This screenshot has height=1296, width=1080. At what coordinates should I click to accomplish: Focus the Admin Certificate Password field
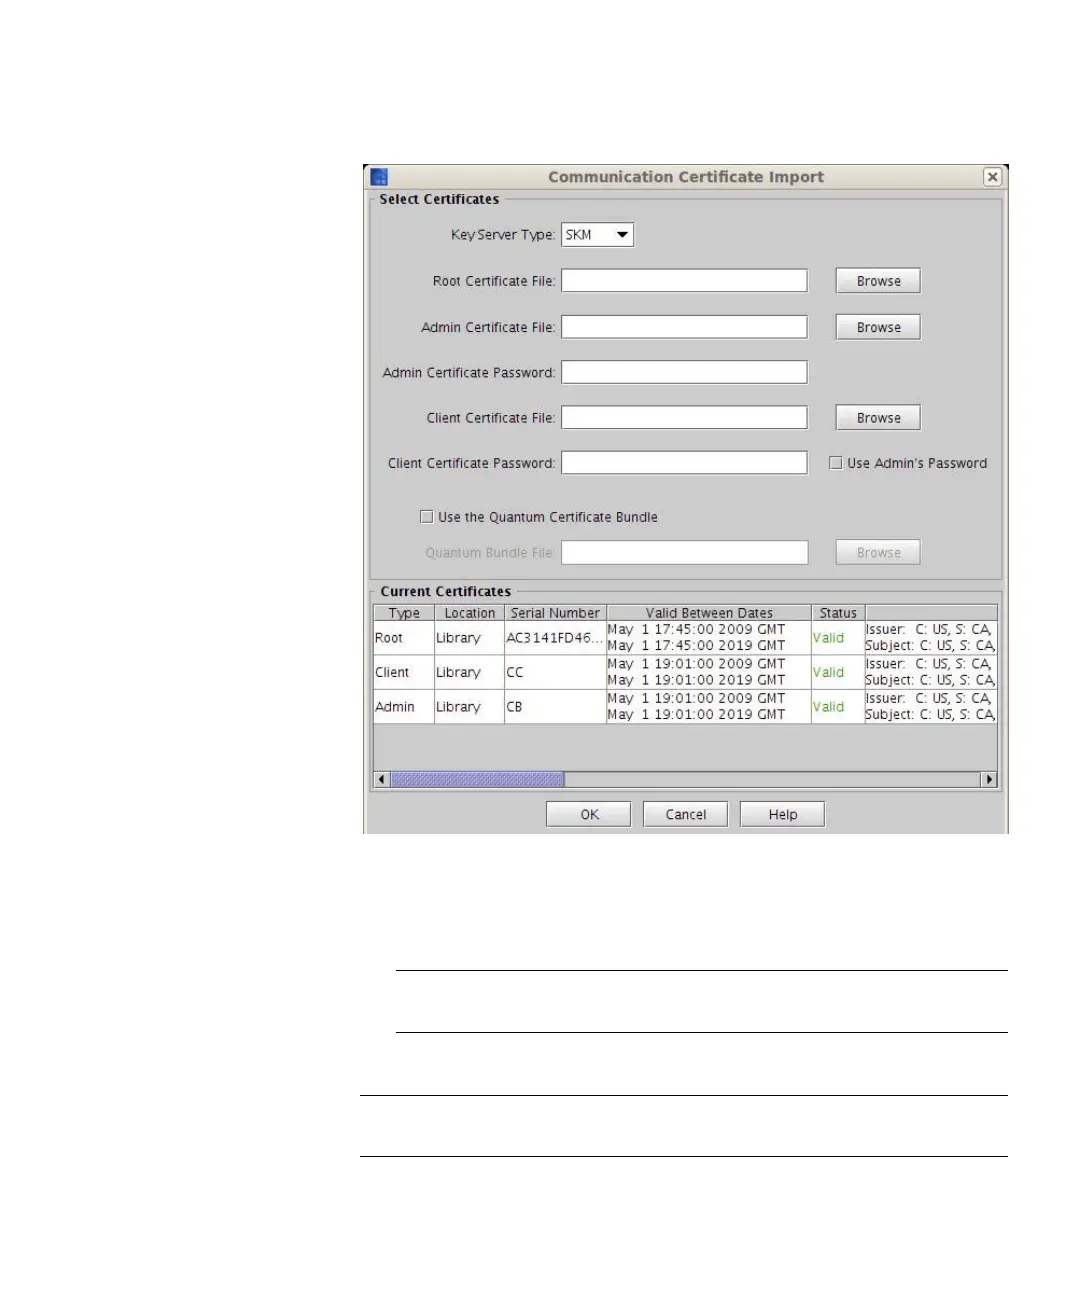pos(684,372)
